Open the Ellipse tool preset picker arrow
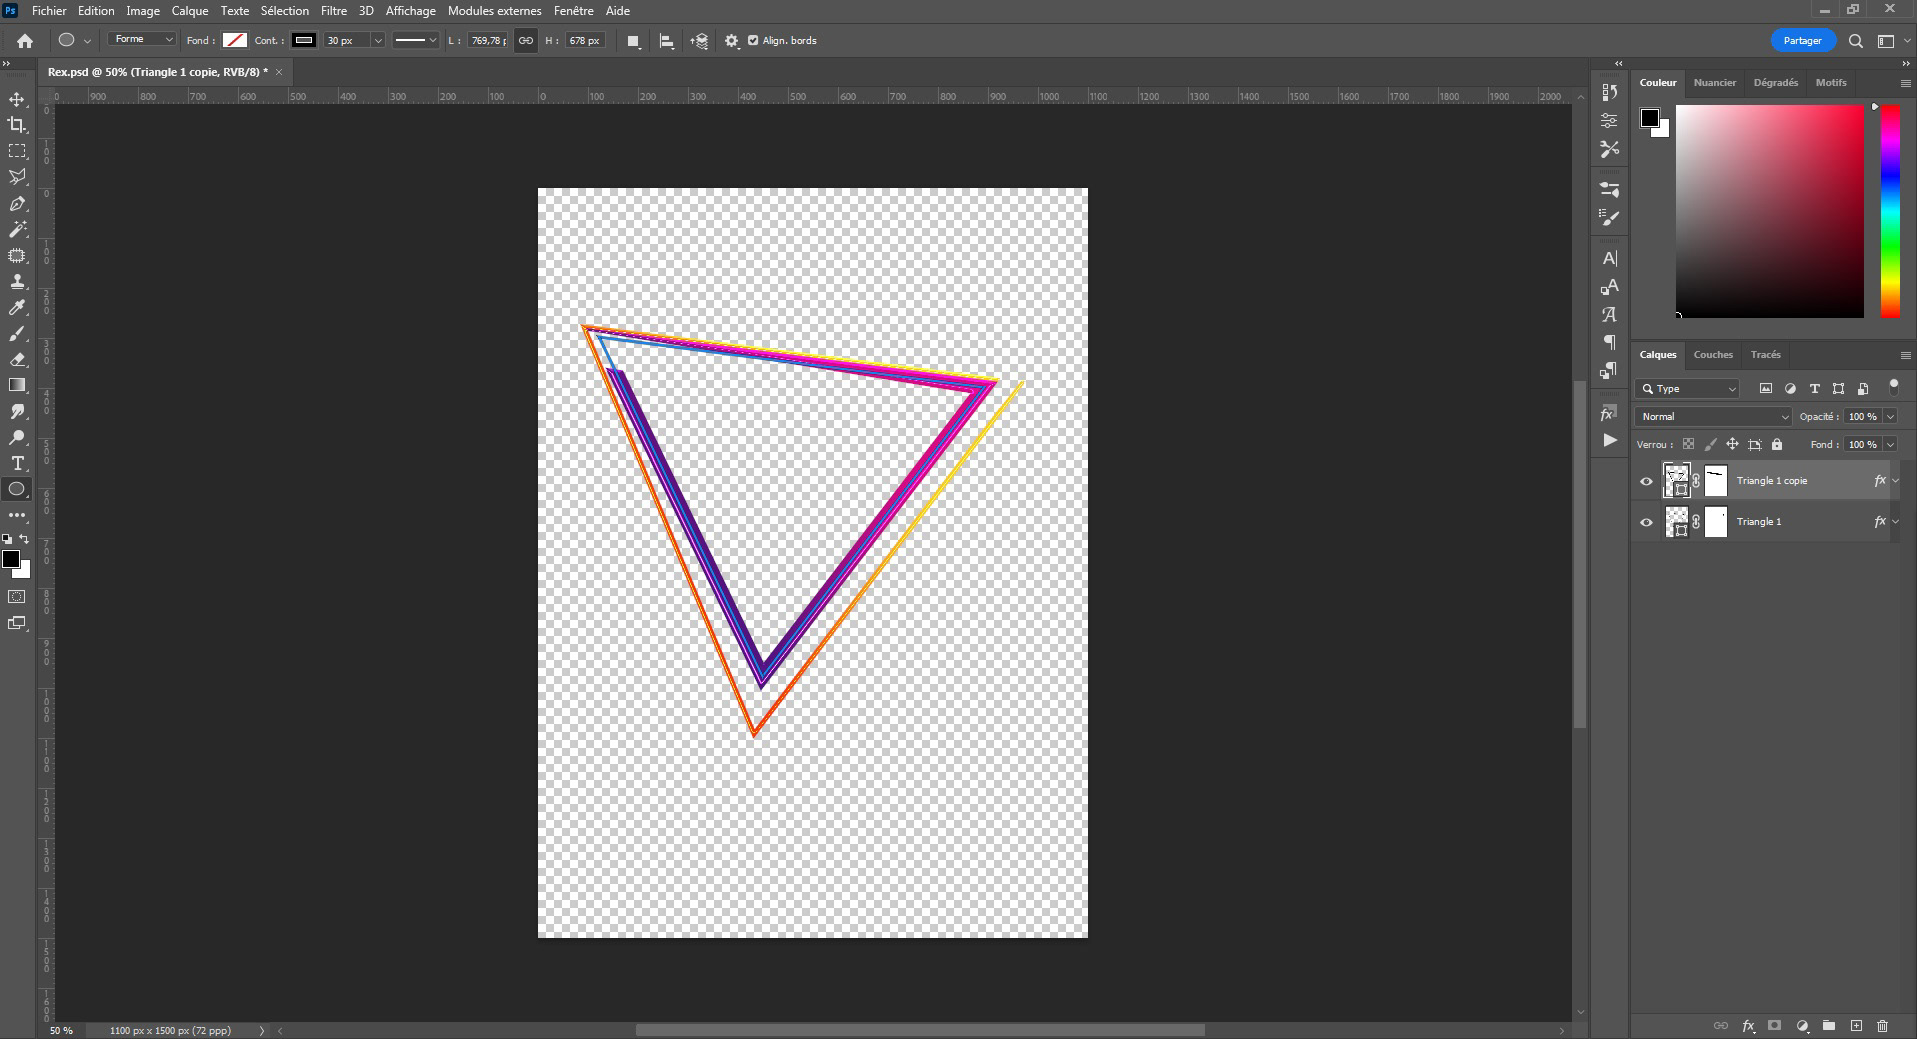The width and height of the screenshot is (1917, 1039). pyautogui.click(x=87, y=41)
